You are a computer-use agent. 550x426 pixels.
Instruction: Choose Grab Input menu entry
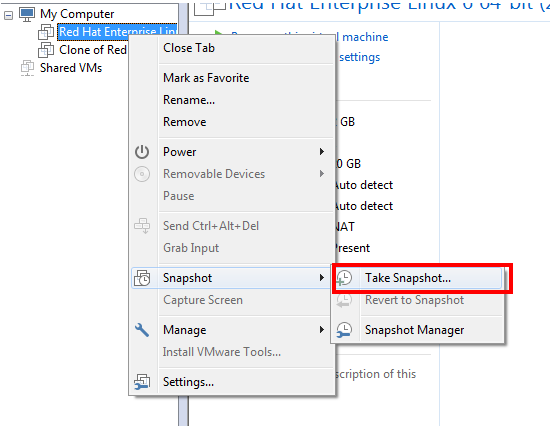click(x=232, y=248)
